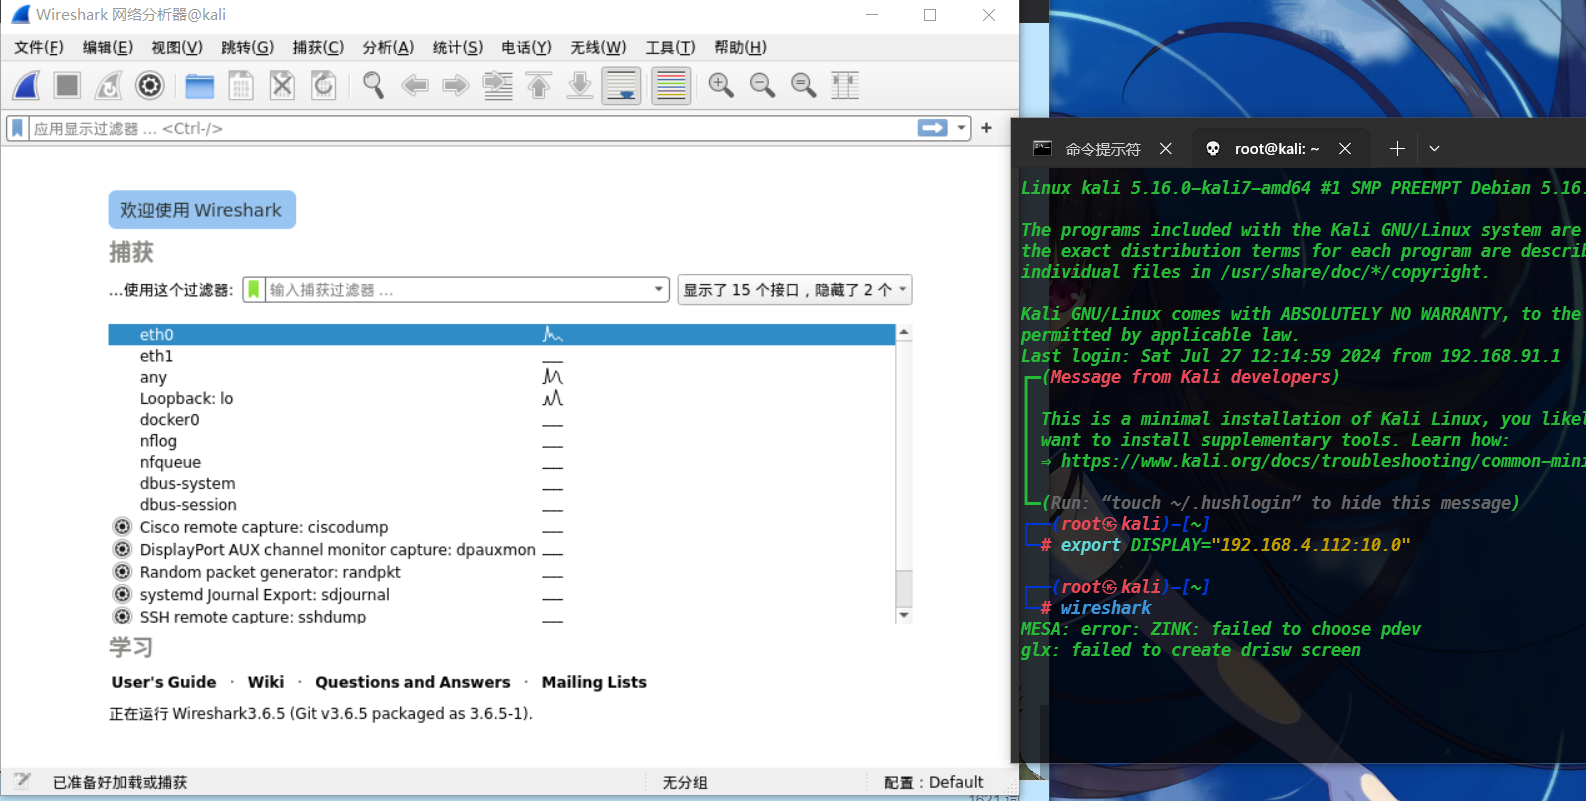
Task: Find a packet magnifier icon
Action: 373,86
